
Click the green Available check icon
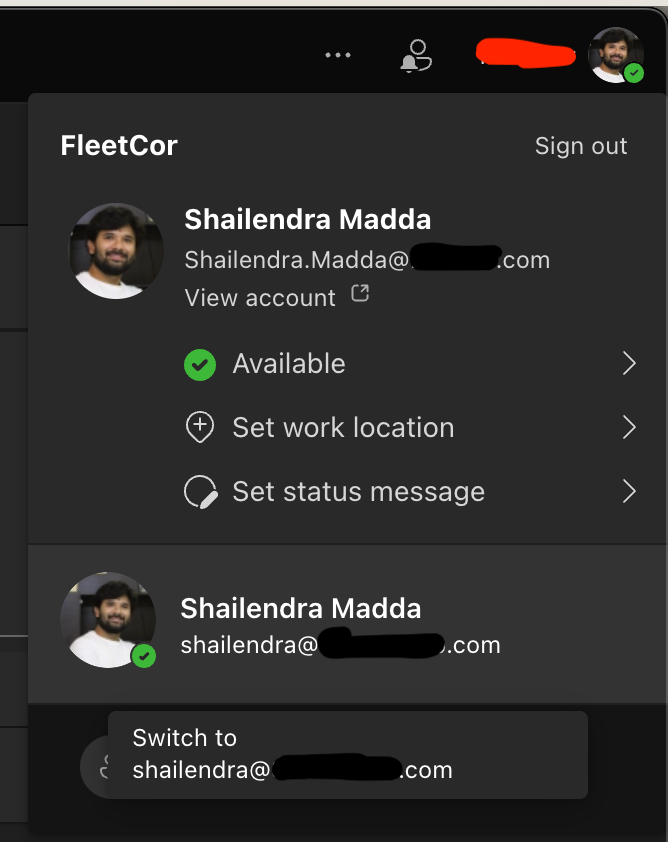[200, 364]
